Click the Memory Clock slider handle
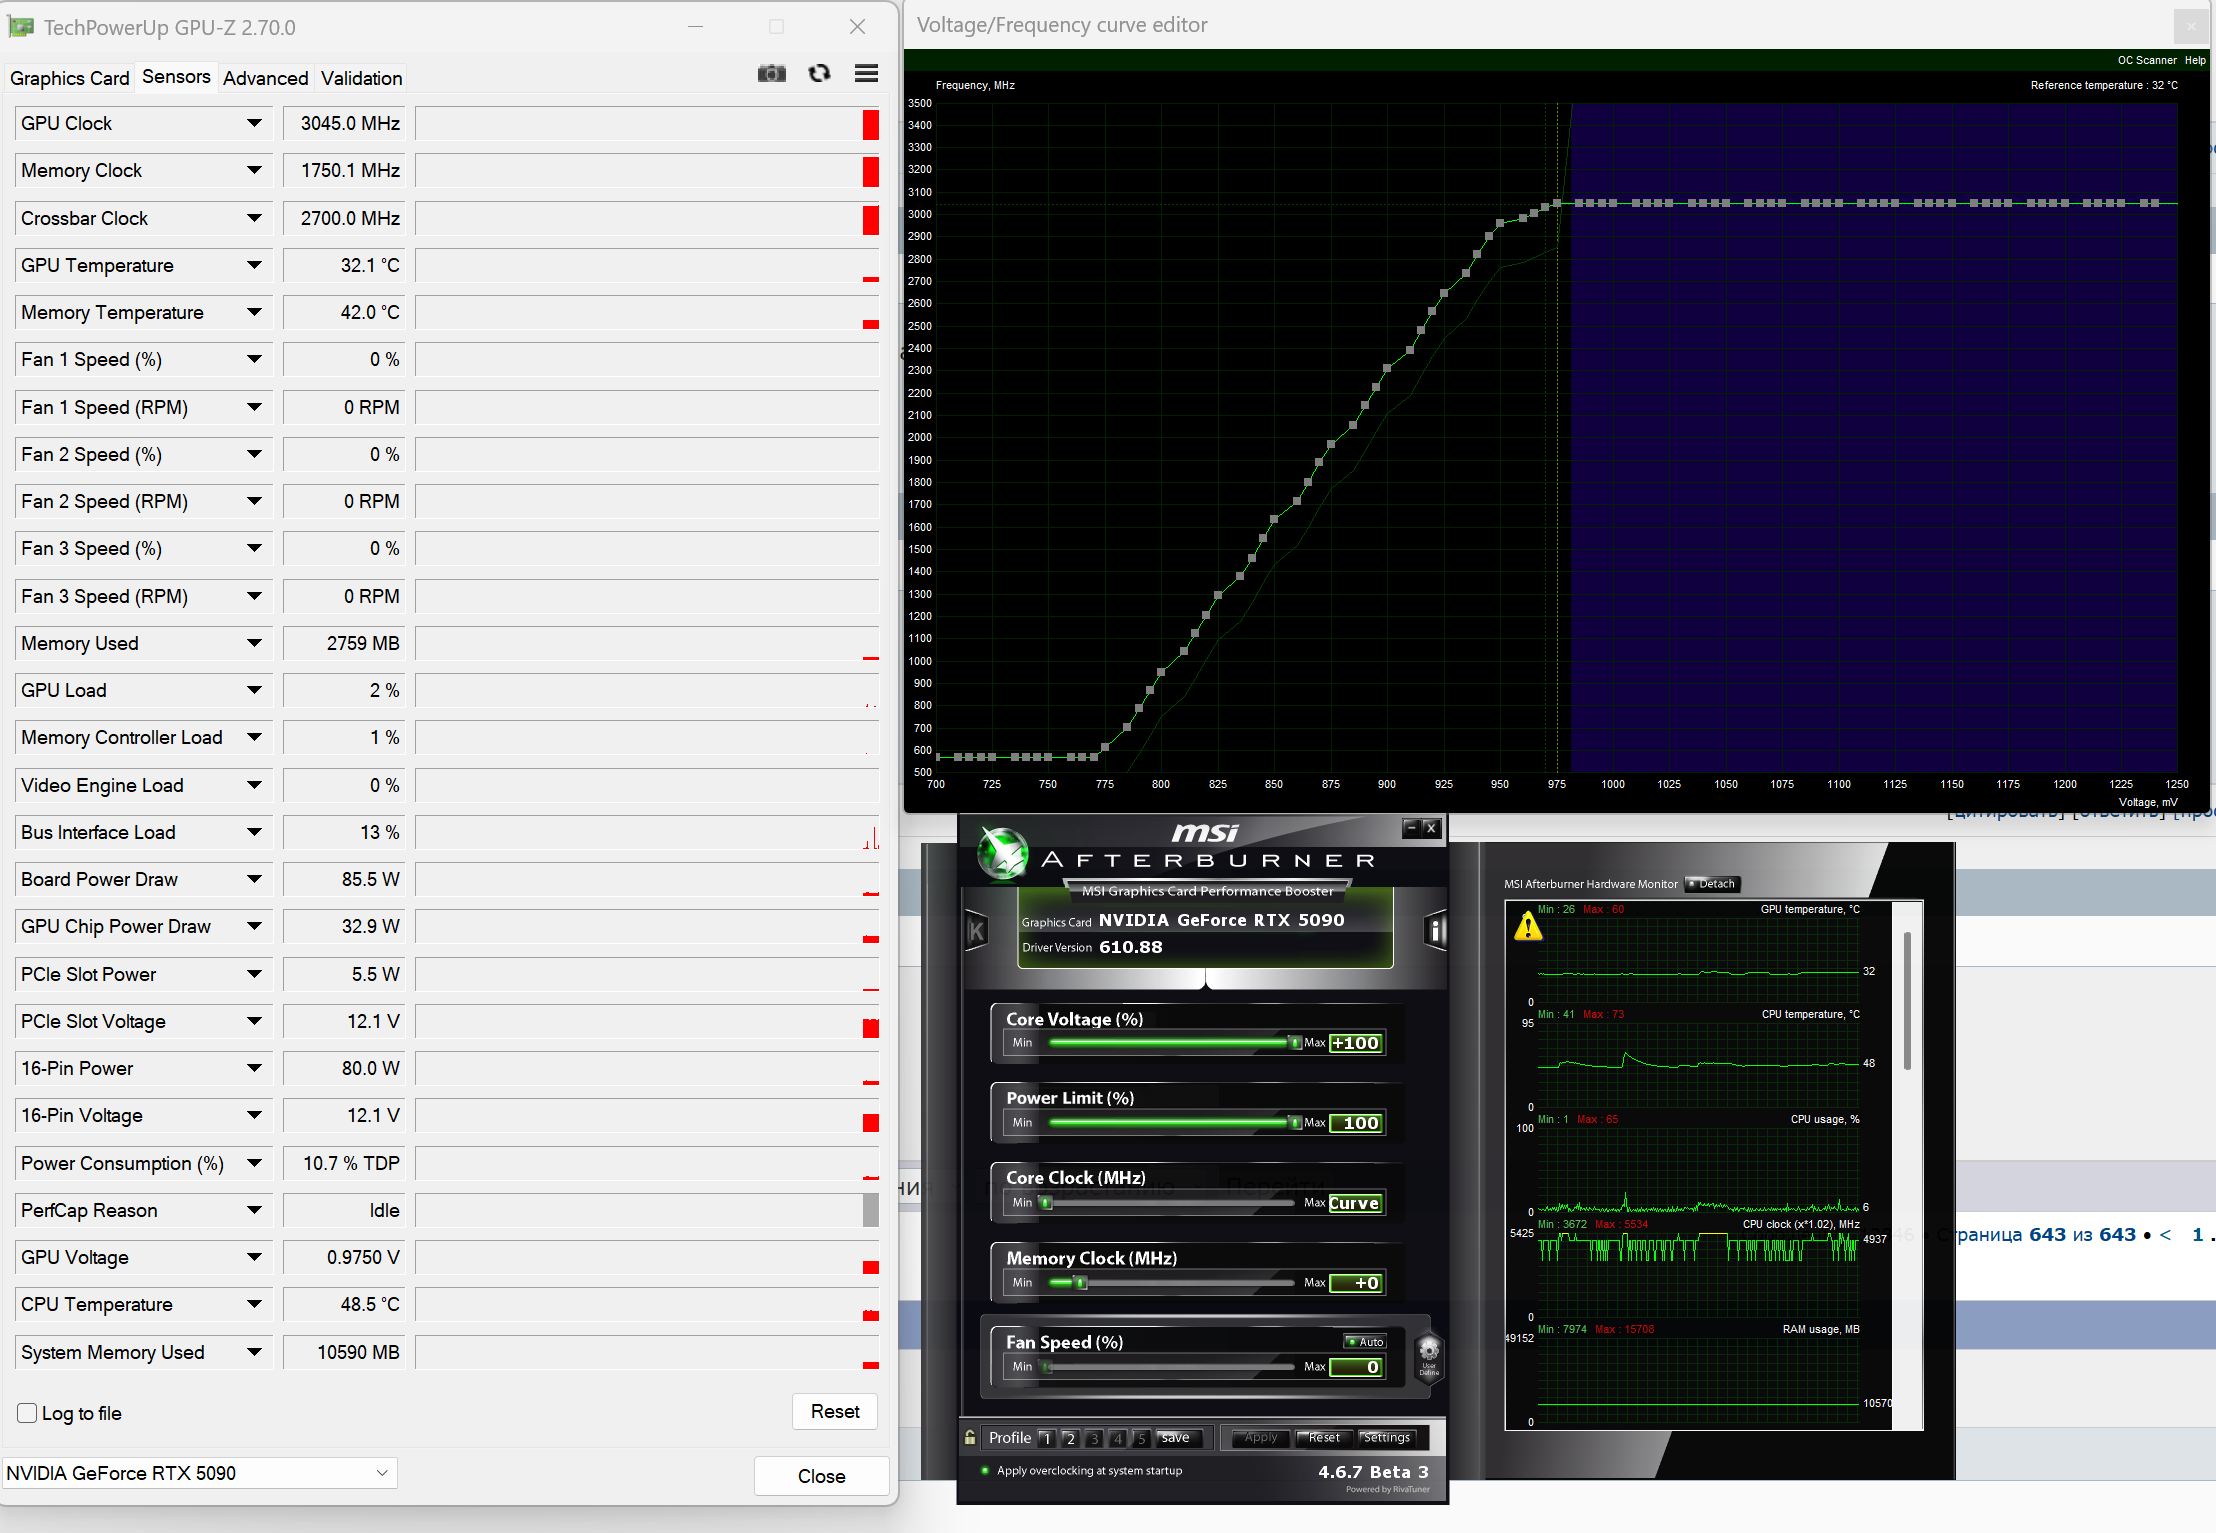2216x1533 pixels. (x=1080, y=1283)
